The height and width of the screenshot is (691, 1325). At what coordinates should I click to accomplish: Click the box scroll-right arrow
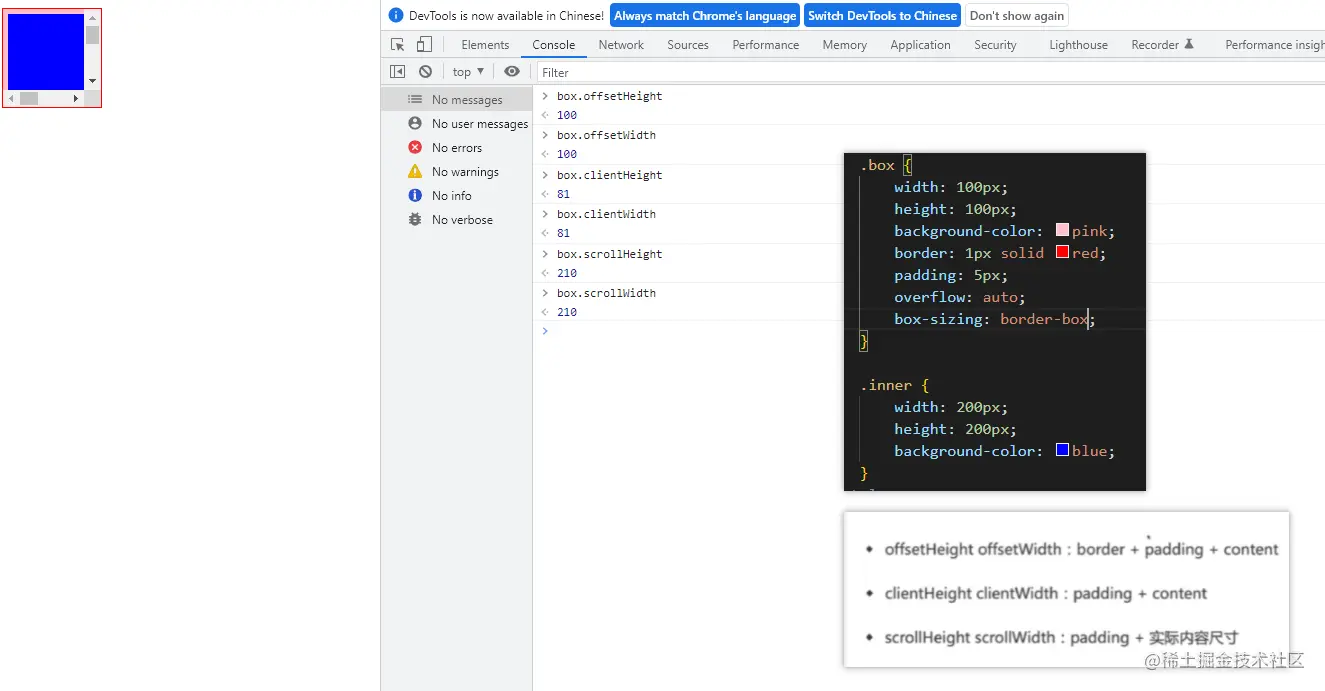pos(76,98)
